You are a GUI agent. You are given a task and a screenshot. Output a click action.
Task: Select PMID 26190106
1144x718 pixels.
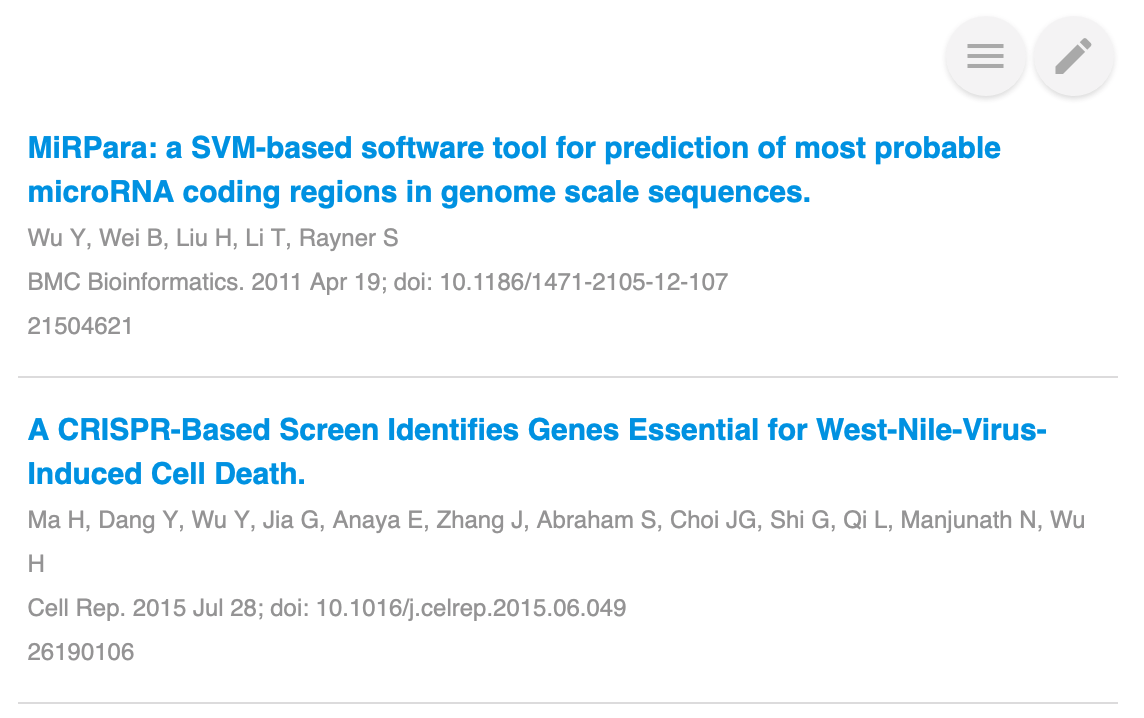81,652
